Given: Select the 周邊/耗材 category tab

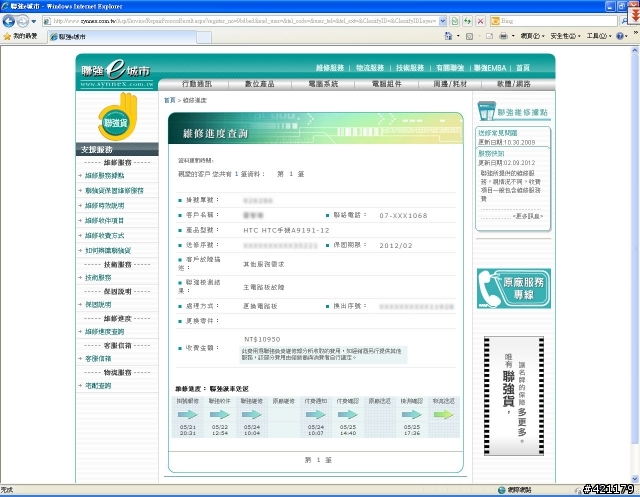Looking at the screenshot, I should tap(450, 84).
